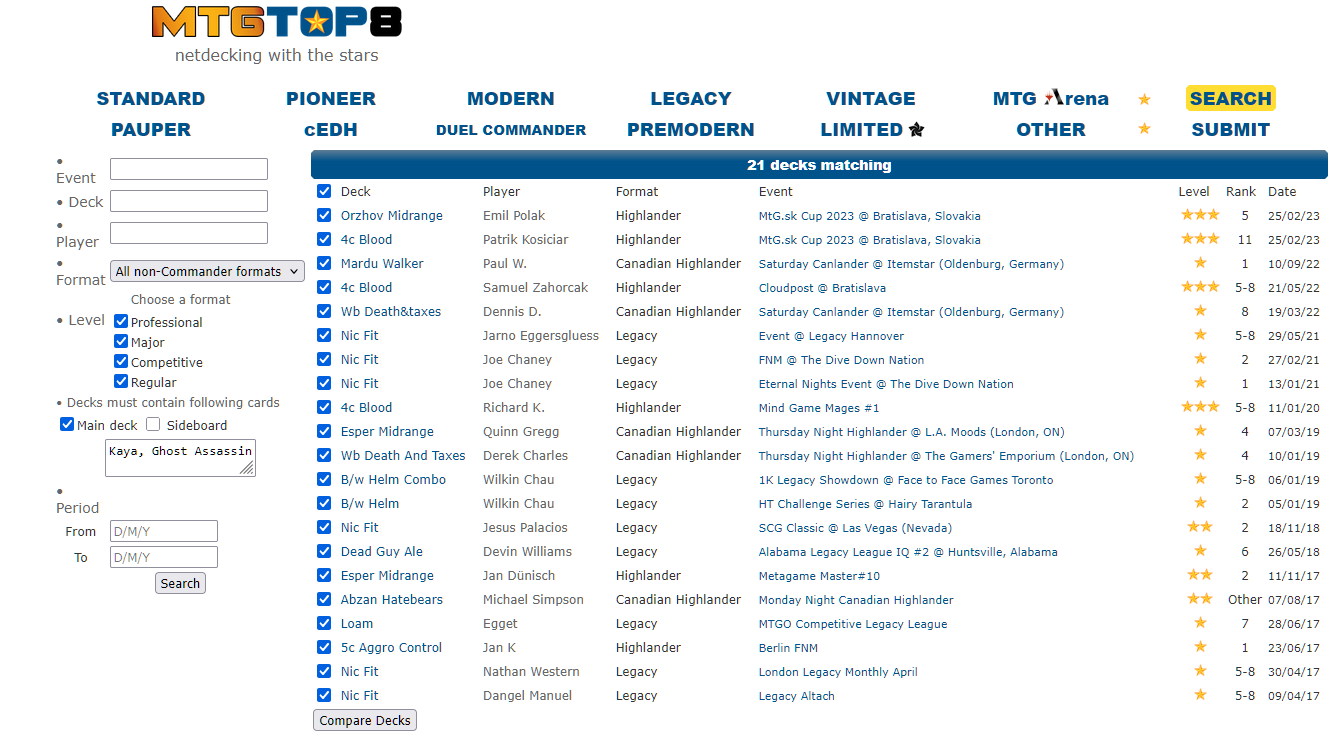Click the highlighted SEARCH nav item
This screenshot has width=1343, height=739.
(1231, 99)
